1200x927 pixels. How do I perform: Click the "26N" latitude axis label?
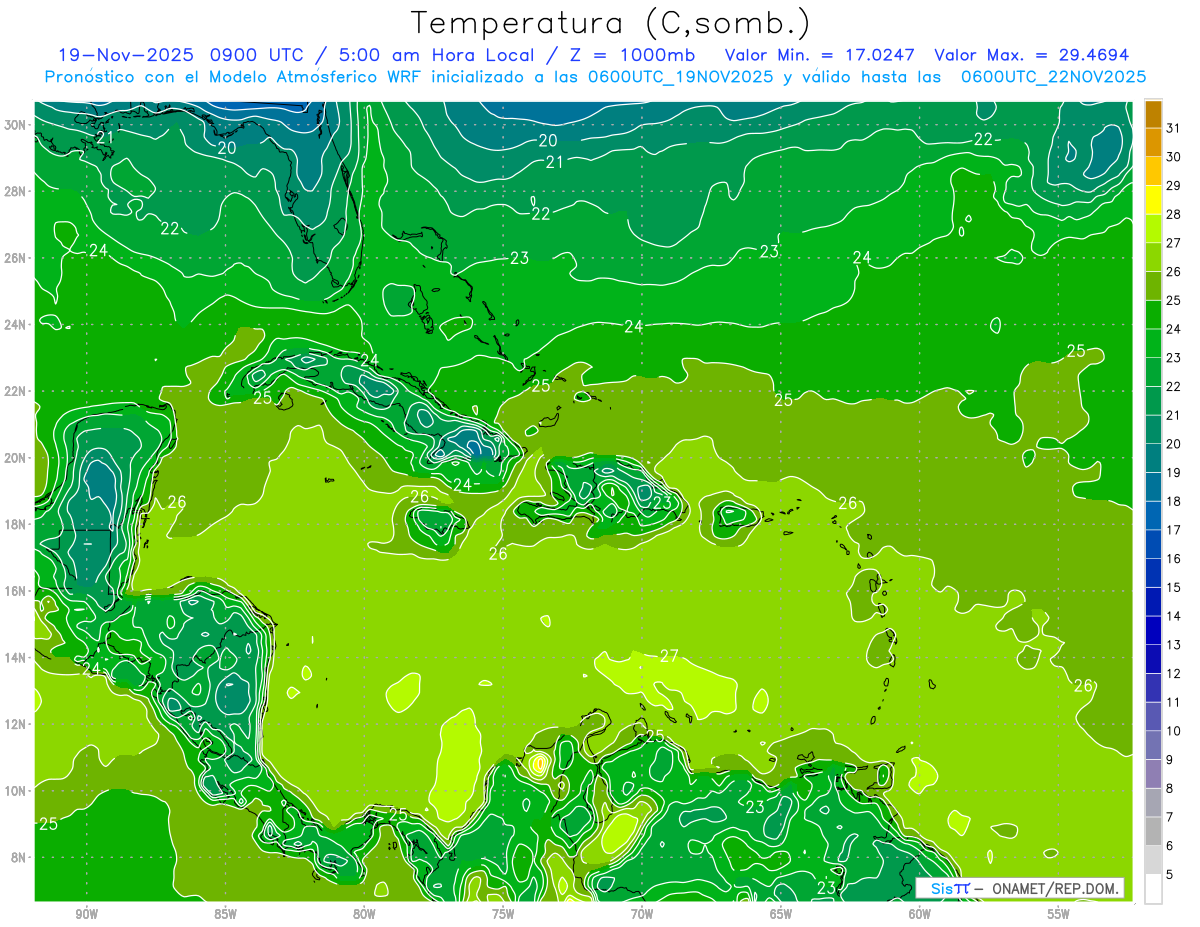17,258
